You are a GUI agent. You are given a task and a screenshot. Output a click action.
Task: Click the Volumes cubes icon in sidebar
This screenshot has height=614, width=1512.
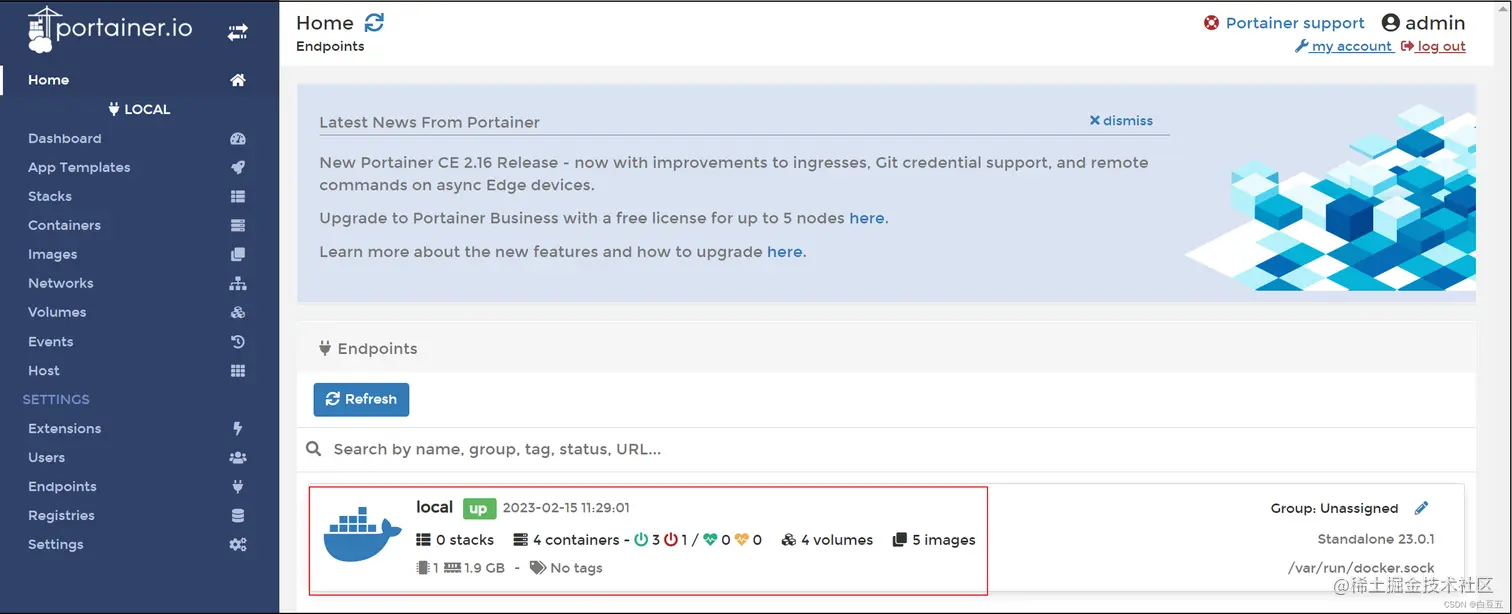(x=238, y=312)
